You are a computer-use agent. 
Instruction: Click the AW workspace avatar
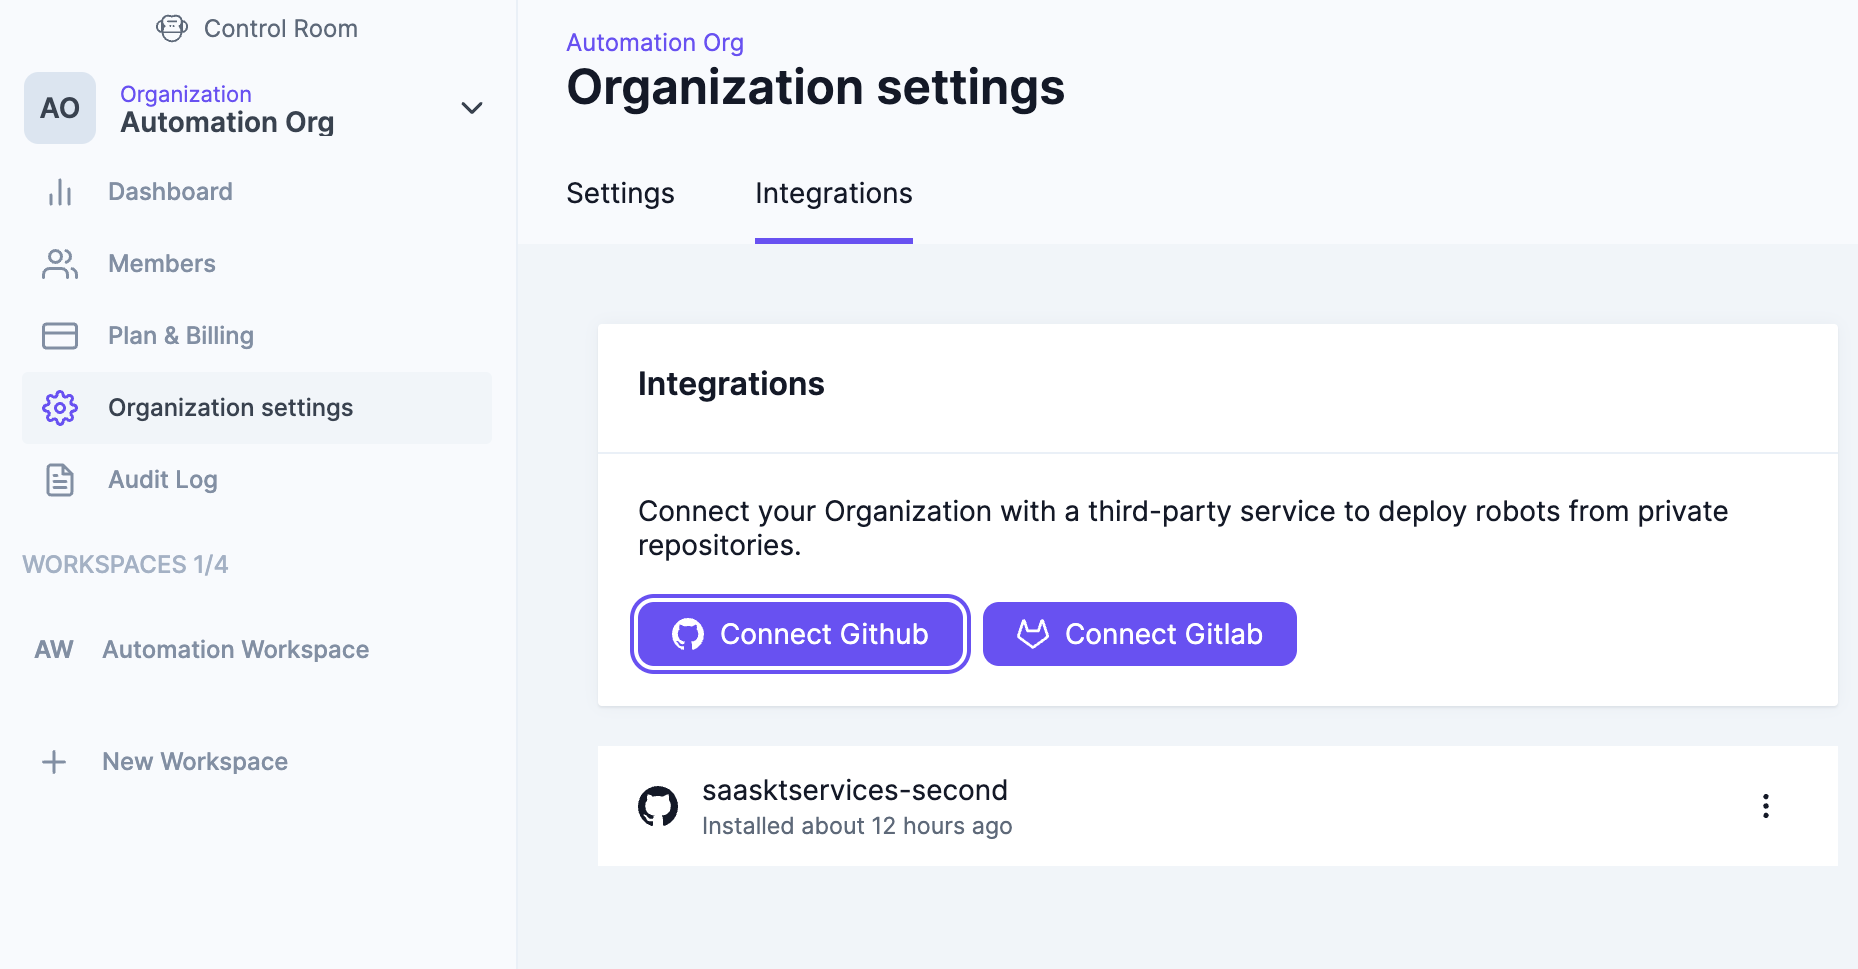click(x=54, y=650)
